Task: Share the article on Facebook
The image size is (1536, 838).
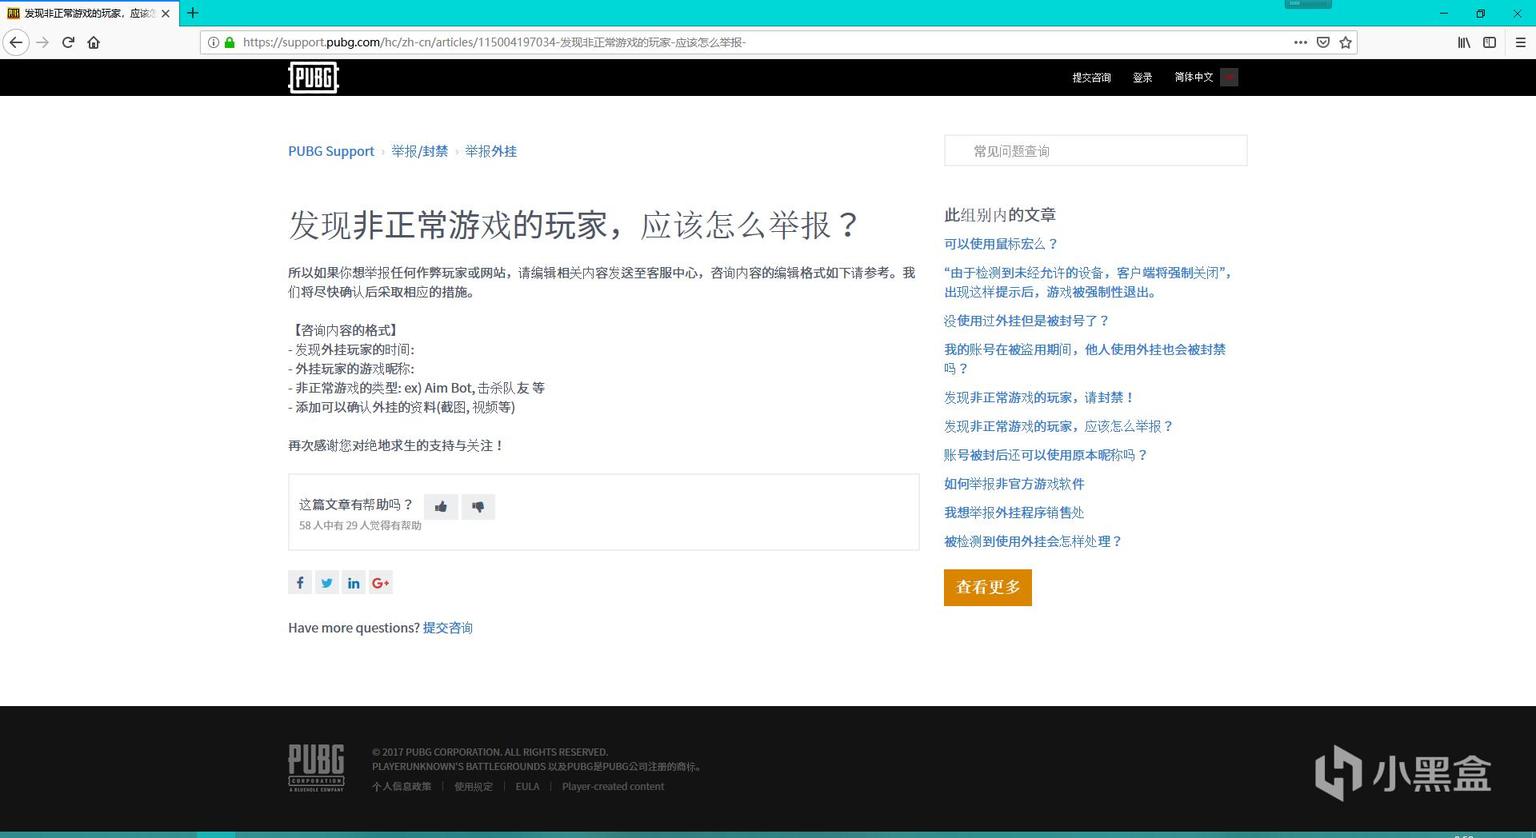Action: click(x=300, y=582)
